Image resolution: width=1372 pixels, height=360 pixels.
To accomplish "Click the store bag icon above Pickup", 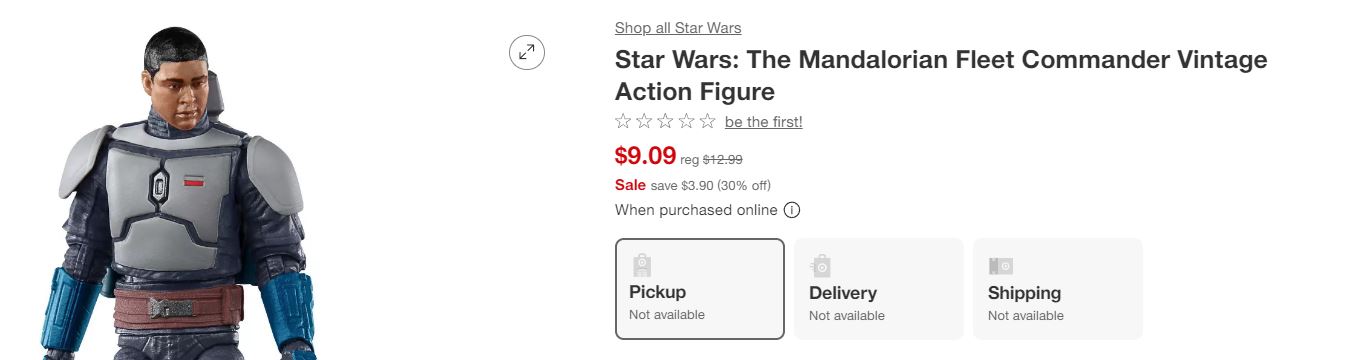I will tap(642, 265).
